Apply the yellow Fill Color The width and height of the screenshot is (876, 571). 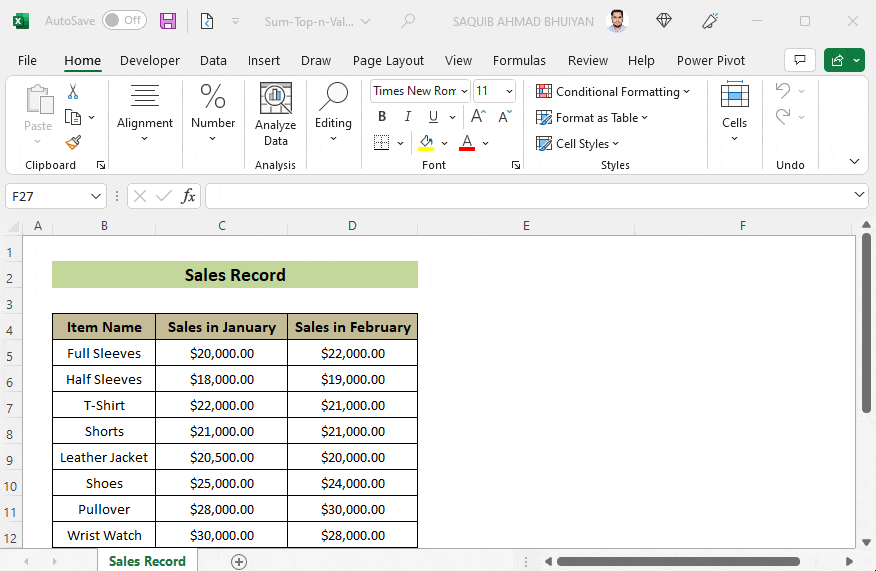point(426,142)
